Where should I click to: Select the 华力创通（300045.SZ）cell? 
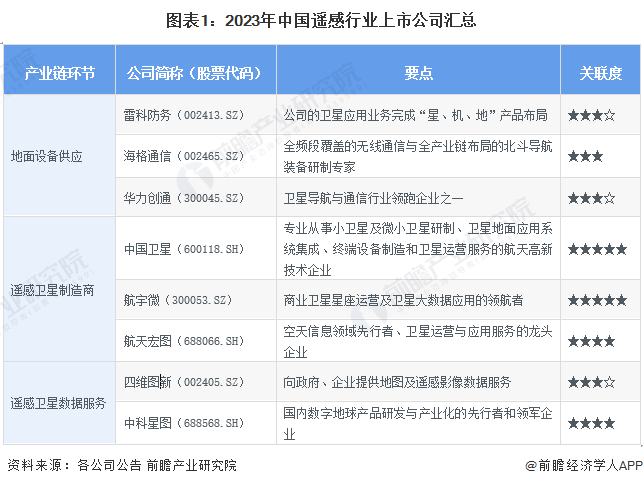click(196, 197)
